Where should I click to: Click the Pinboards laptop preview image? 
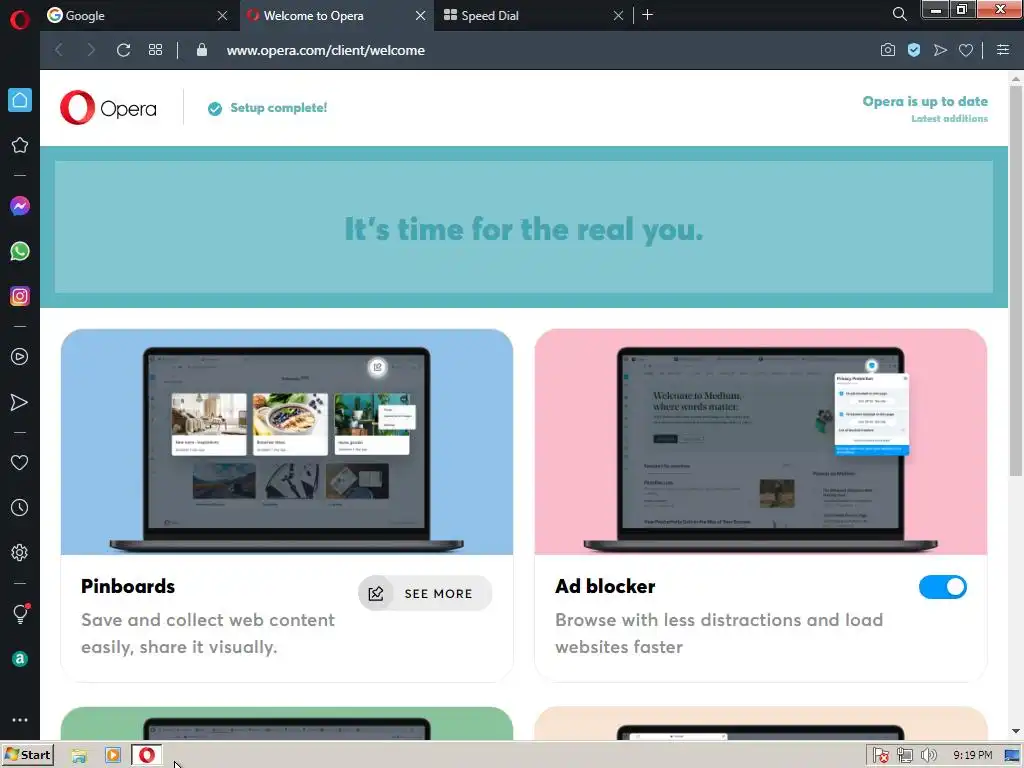pyautogui.click(x=287, y=442)
